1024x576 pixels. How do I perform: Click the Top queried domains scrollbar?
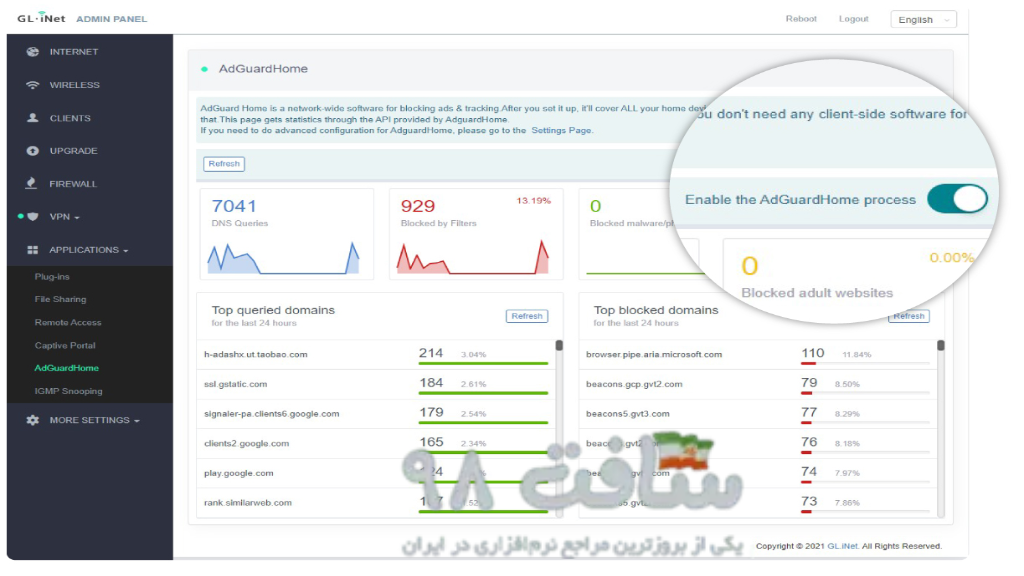(x=559, y=345)
